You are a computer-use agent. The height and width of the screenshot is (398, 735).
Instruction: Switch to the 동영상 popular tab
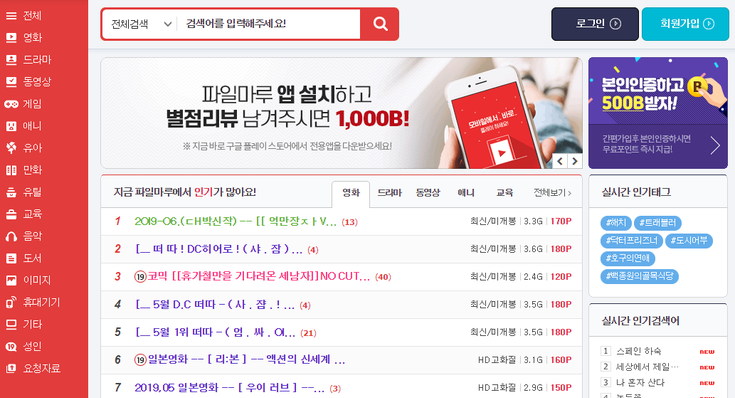coord(428,193)
